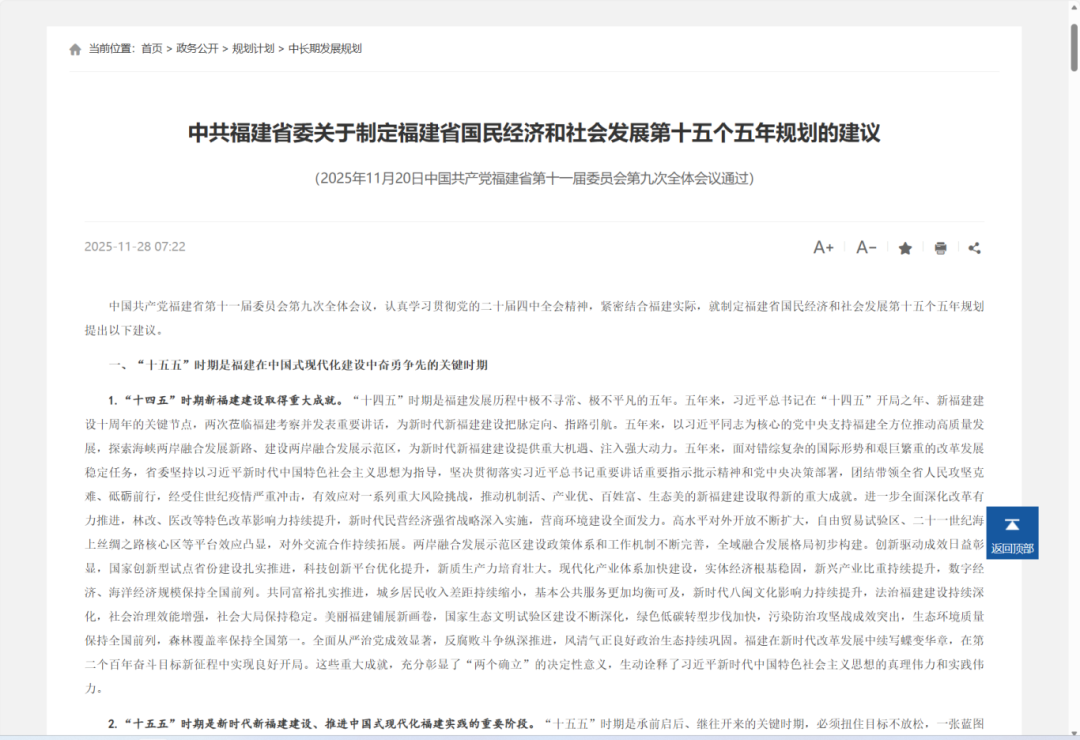This screenshot has width=1080, height=740.
Task: Decrease font size with the A- icon
Action: [864, 247]
